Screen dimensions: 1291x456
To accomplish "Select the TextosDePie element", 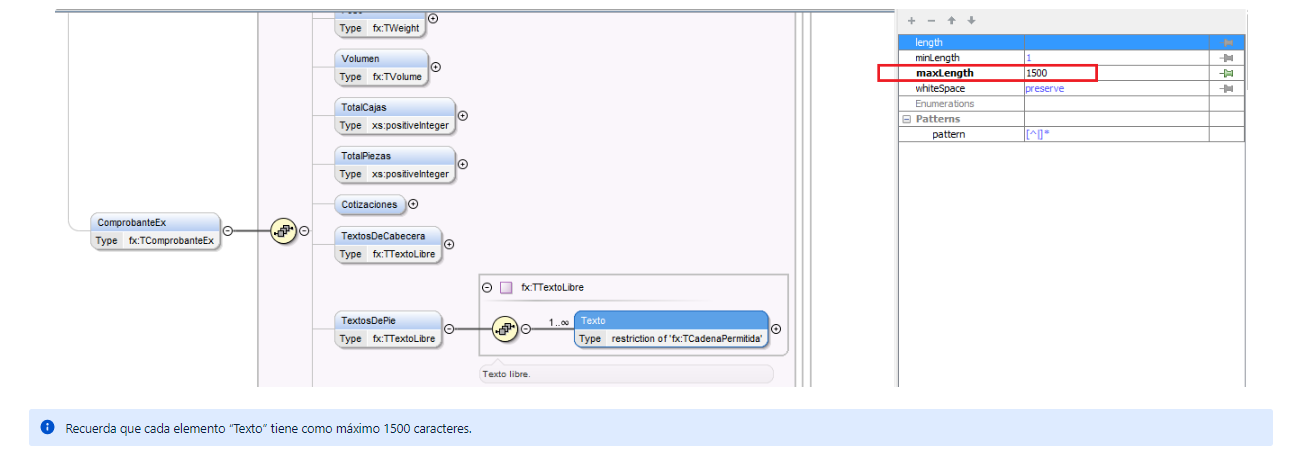I will click(388, 328).
